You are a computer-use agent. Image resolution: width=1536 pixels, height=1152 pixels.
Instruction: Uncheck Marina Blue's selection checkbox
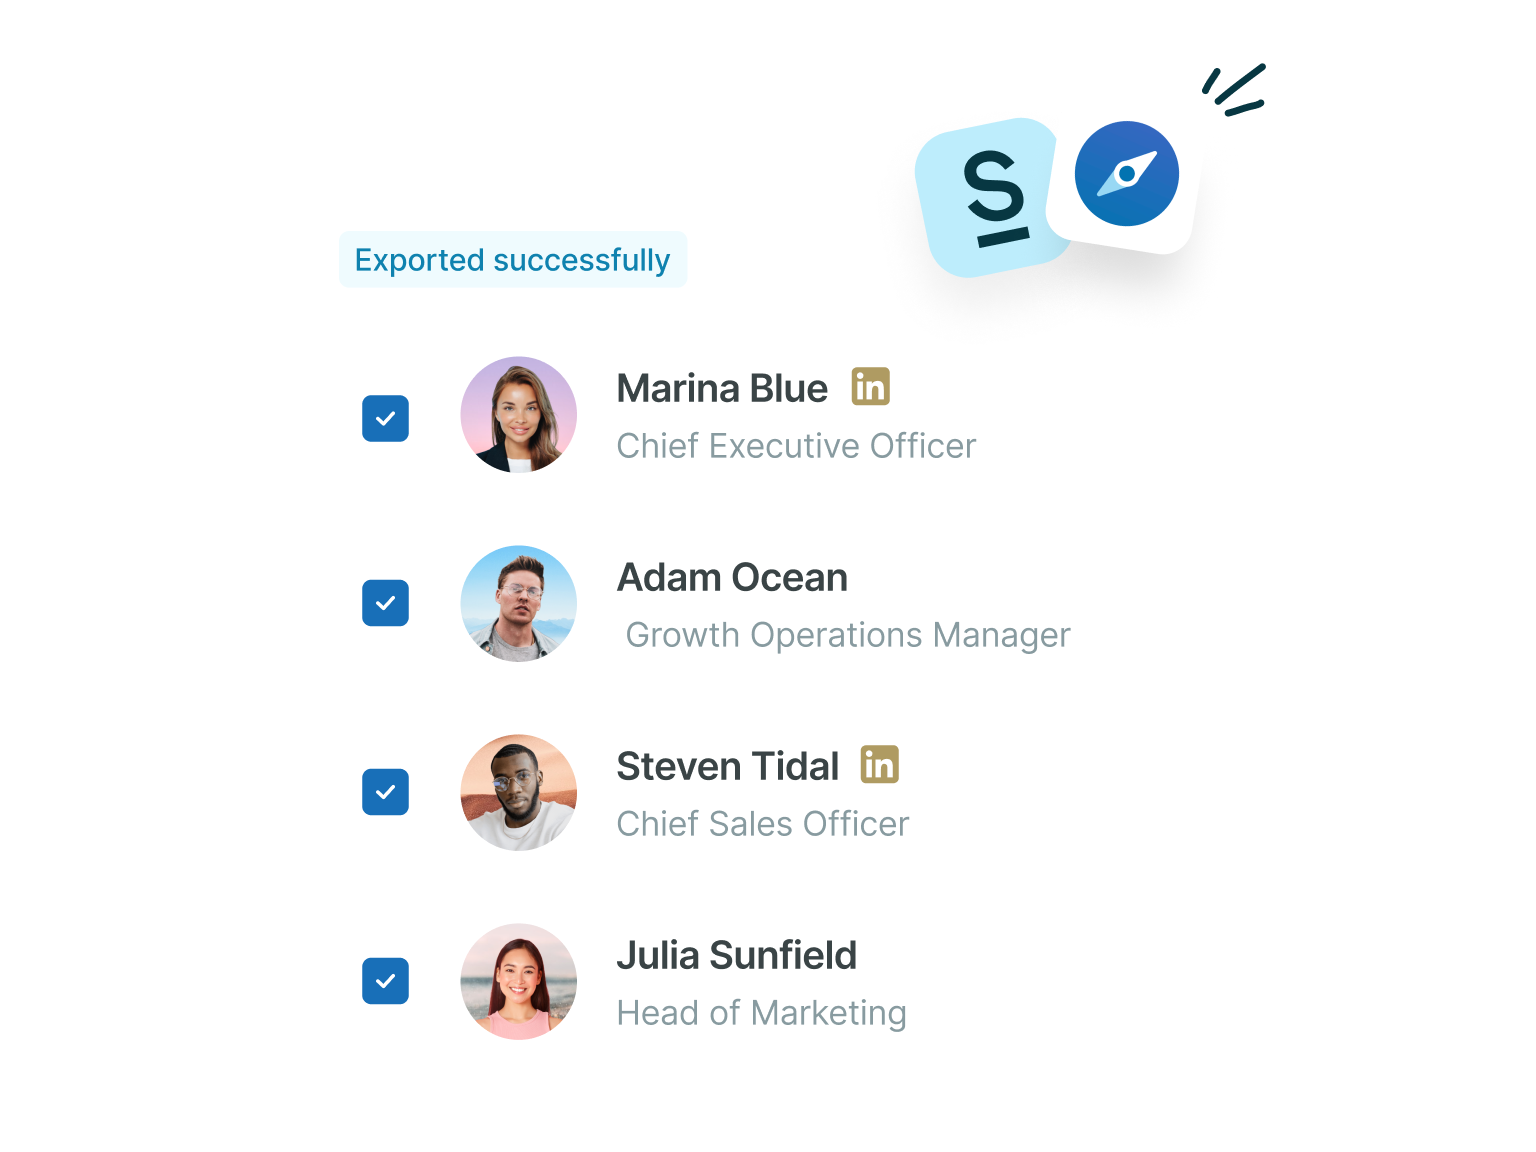pyautogui.click(x=385, y=419)
